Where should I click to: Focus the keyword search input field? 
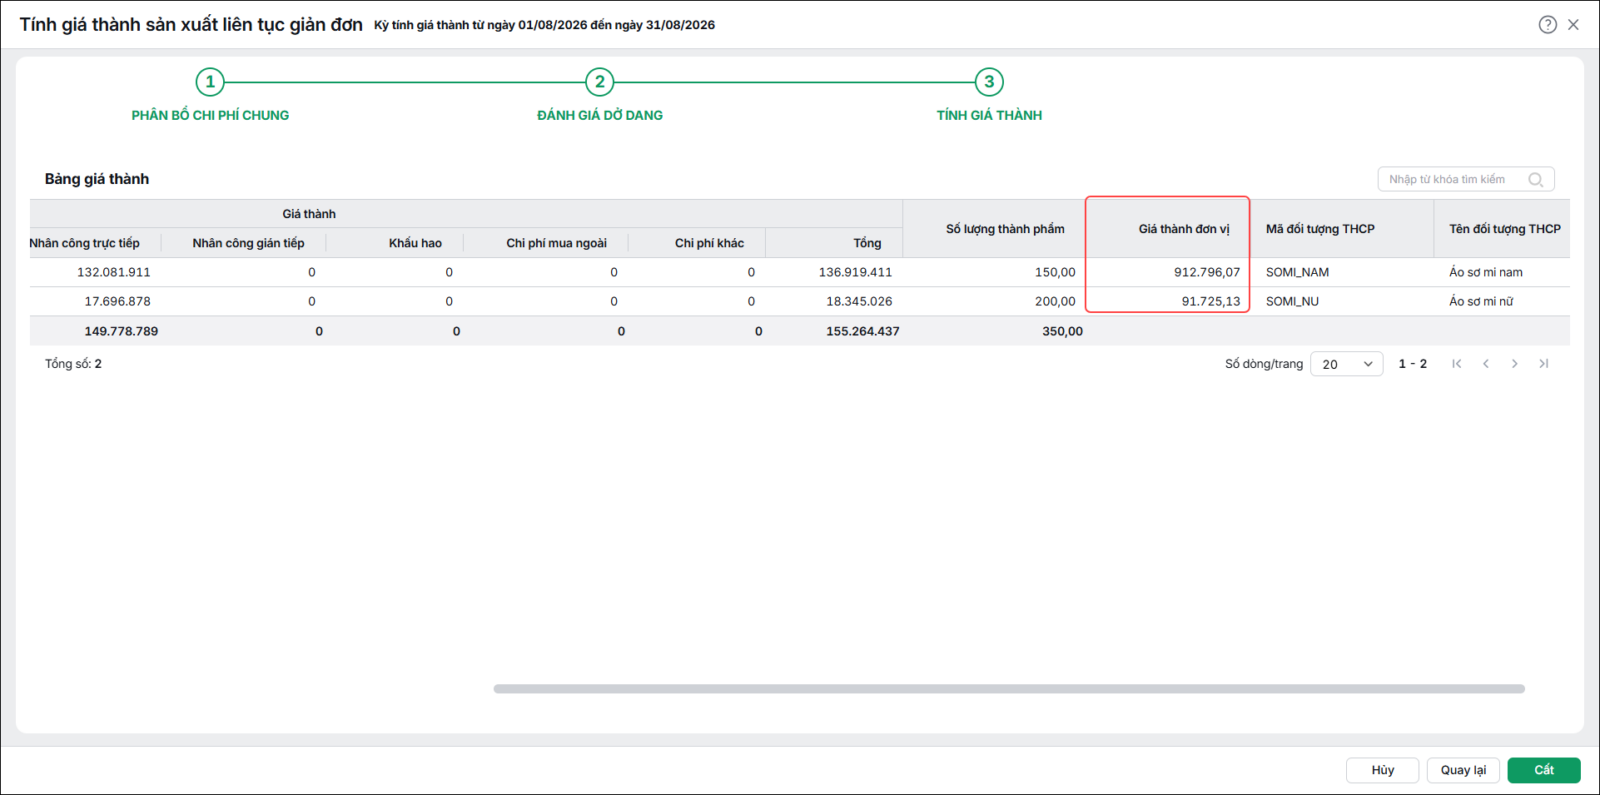[x=1456, y=180]
